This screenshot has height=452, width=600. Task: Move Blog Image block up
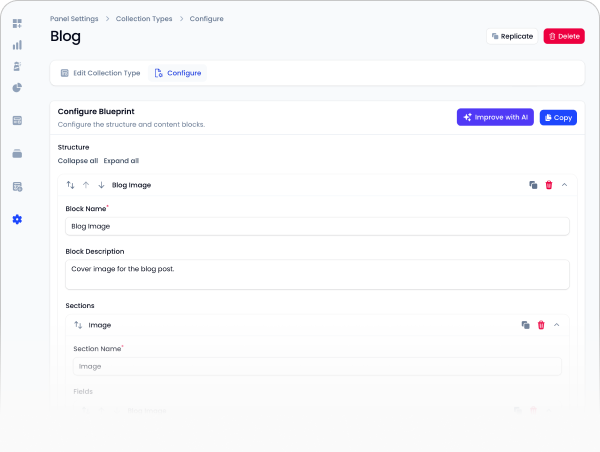tap(86, 185)
